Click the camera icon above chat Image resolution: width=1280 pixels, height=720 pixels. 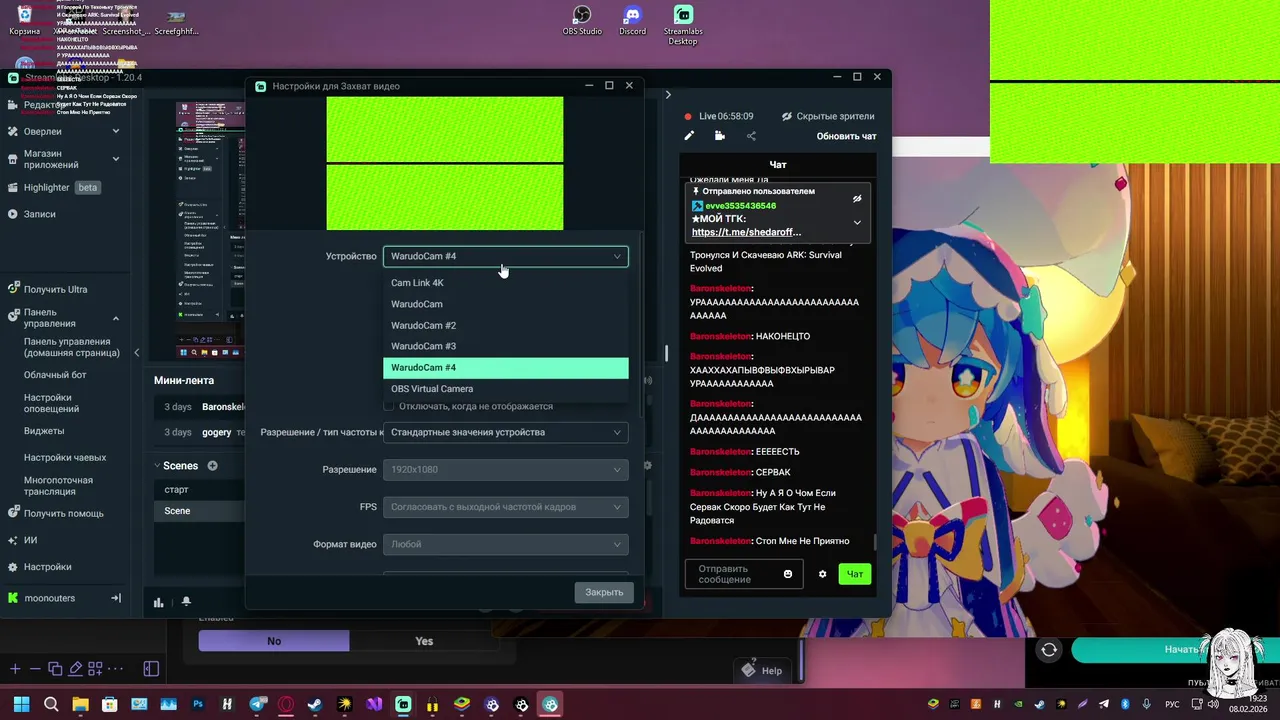point(719,136)
